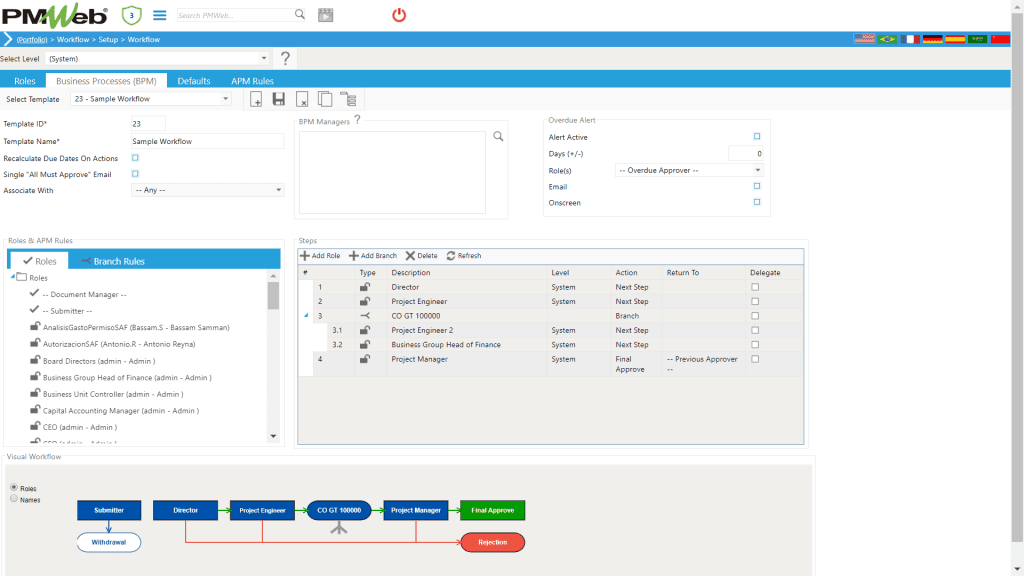Open the APM Rules tab
Viewport: 1024px width, 576px height.
[x=252, y=81]
